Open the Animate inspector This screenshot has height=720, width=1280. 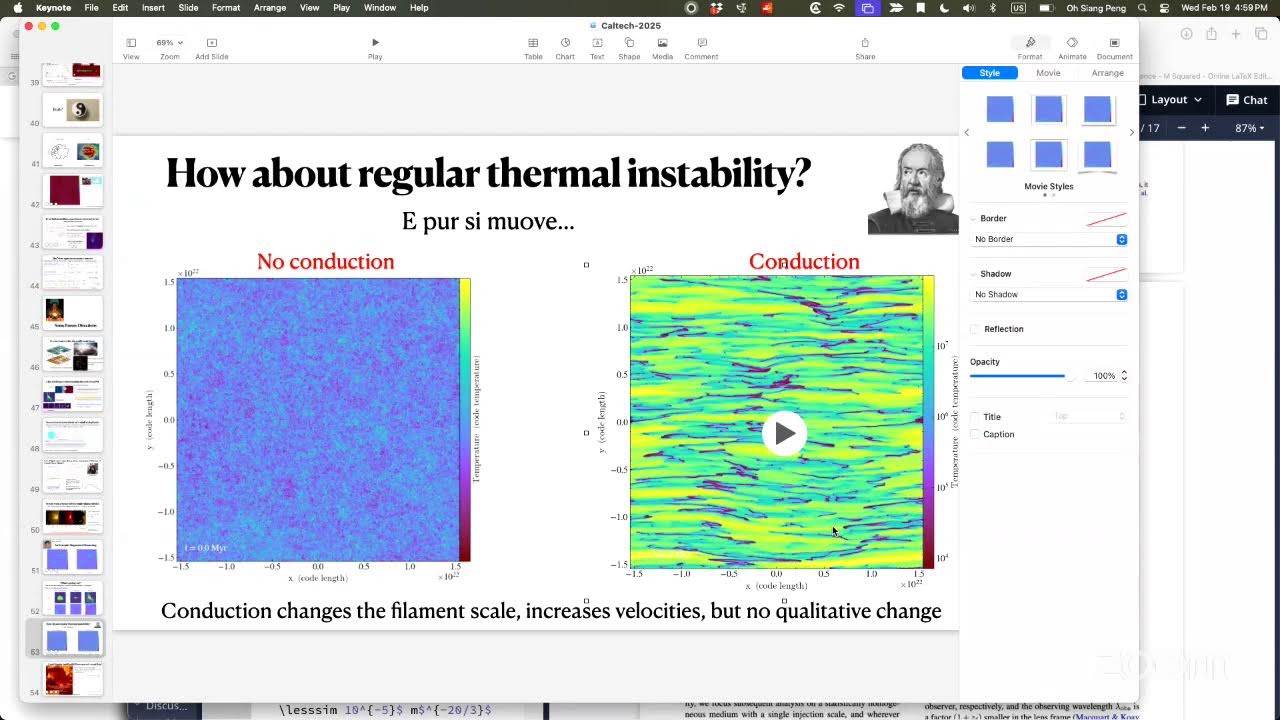pos(1072,48)
